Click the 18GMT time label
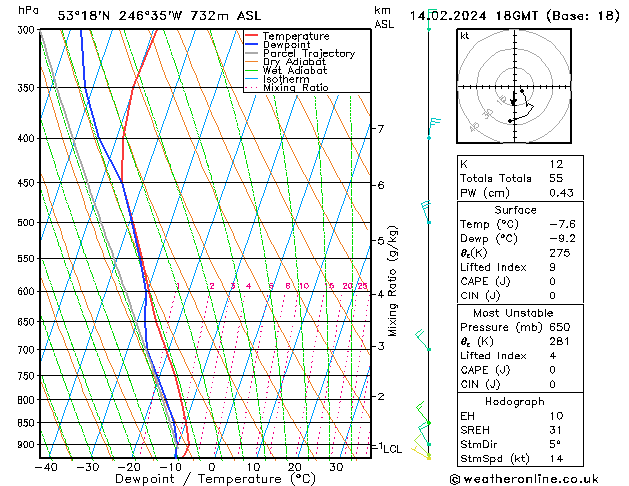The height and width of the screenshot is (486, 629). coord(517,16)
